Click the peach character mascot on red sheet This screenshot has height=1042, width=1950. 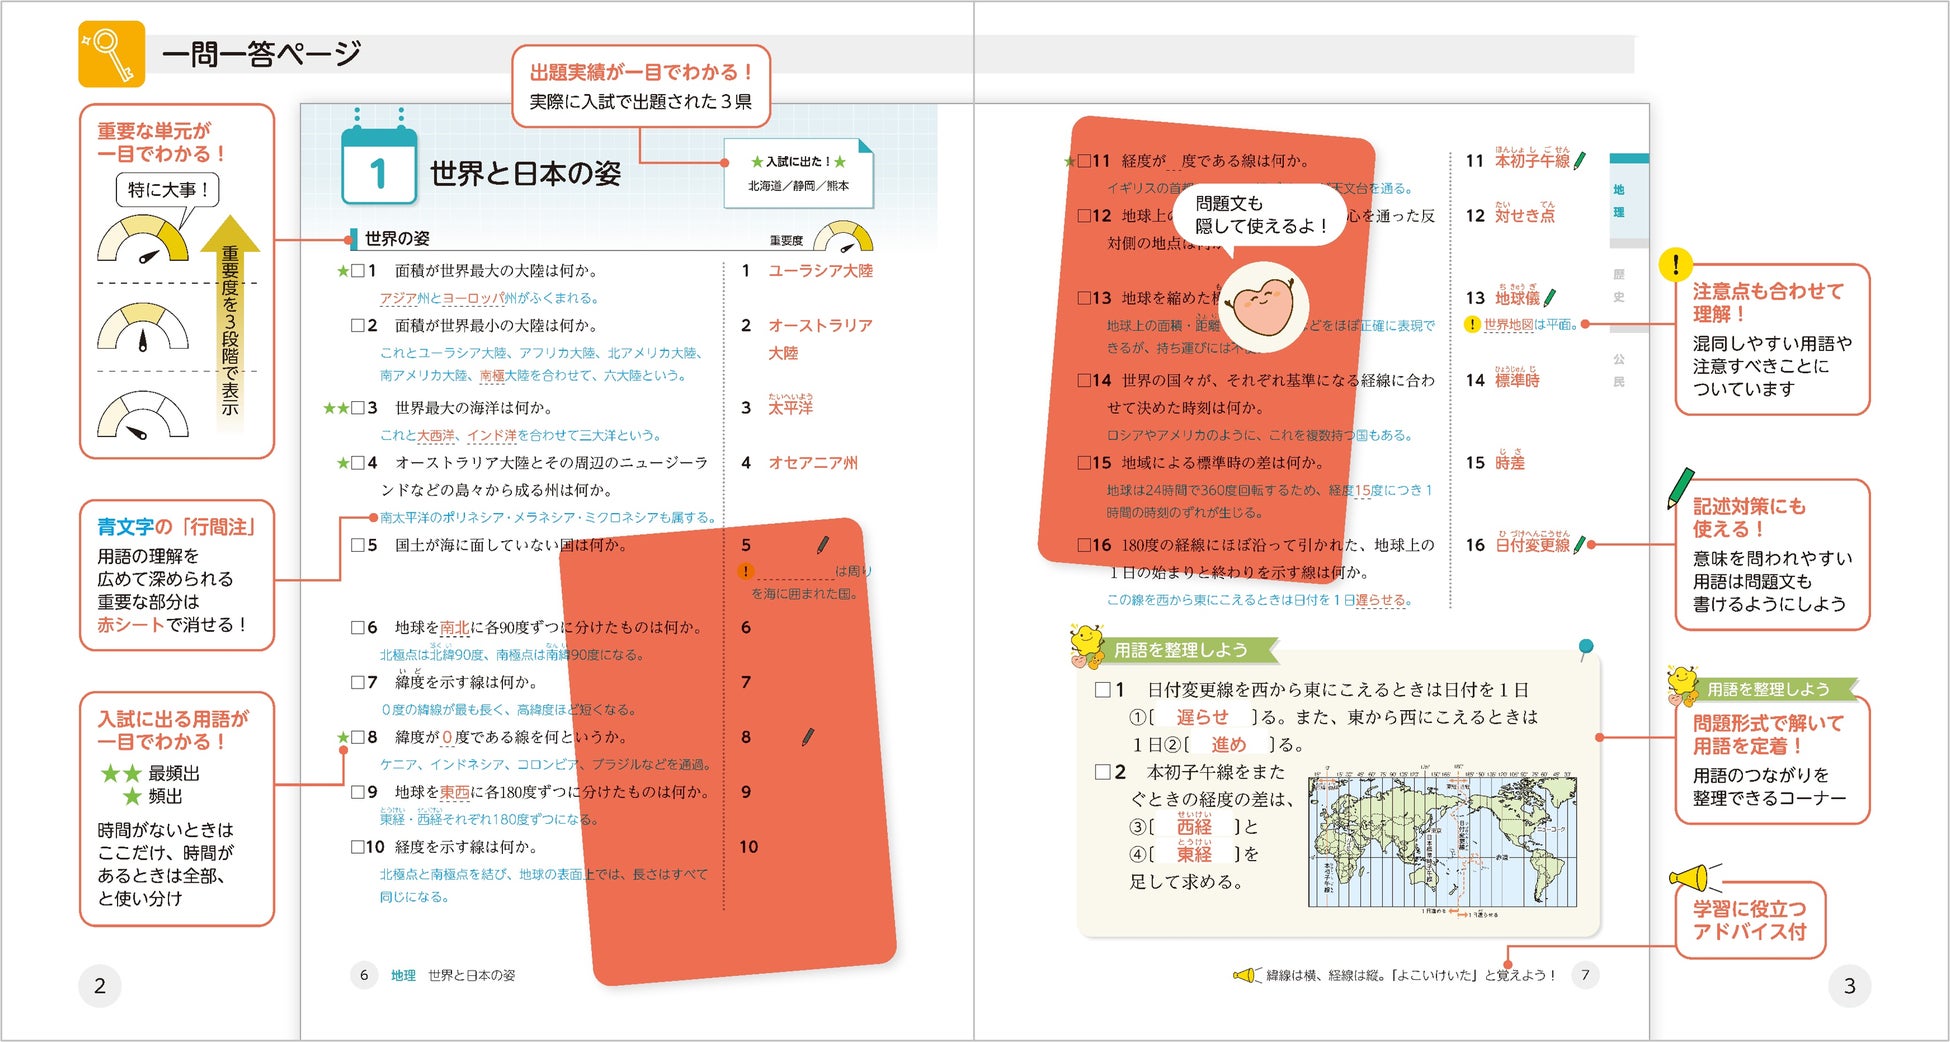pyautogui.click(x=1264, y=301)
